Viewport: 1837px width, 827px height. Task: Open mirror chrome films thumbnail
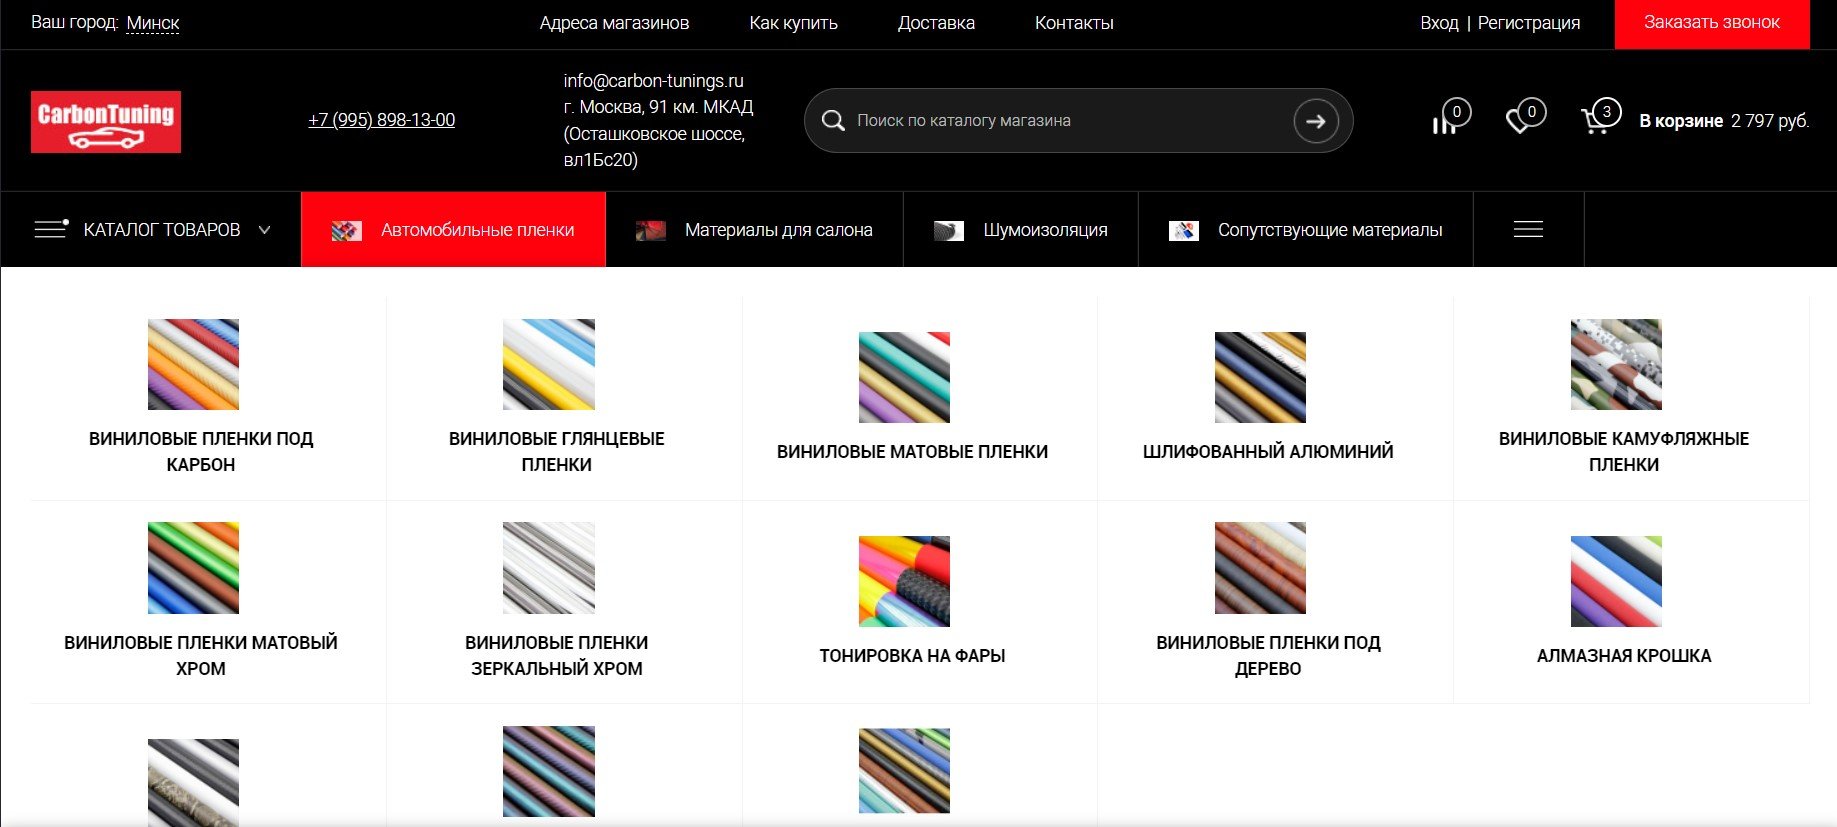click(549, 568)
